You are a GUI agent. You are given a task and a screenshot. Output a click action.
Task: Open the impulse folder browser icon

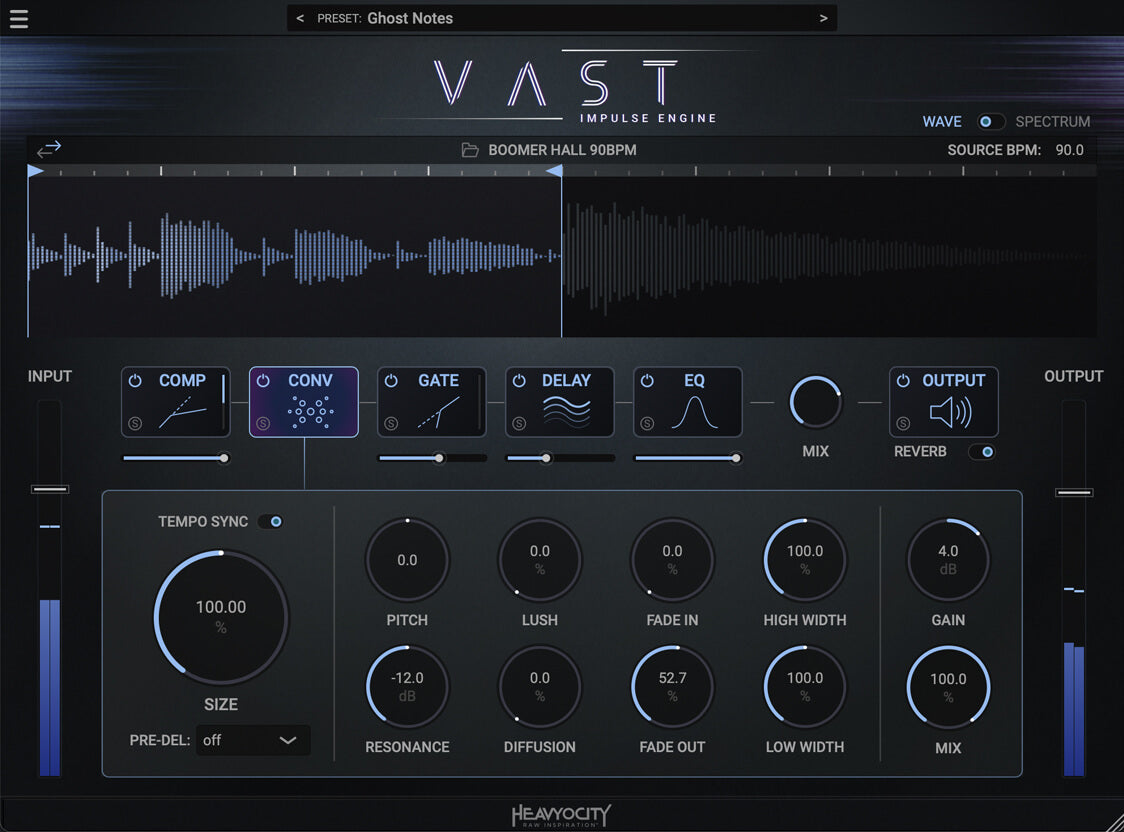[x=470, y=150]
